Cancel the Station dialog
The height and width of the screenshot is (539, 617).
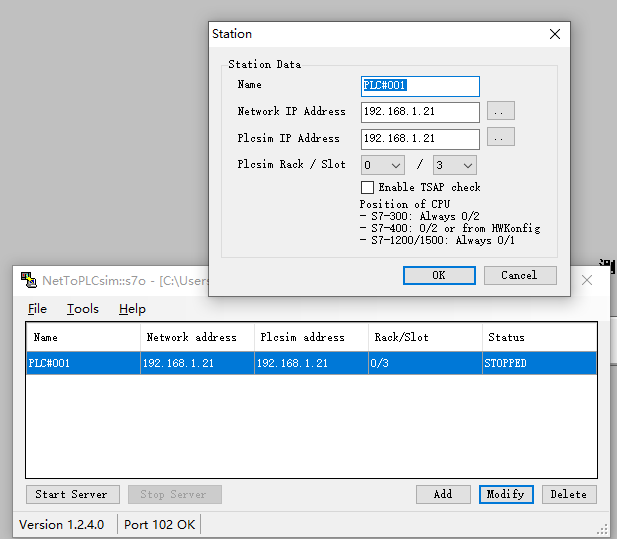520,275
